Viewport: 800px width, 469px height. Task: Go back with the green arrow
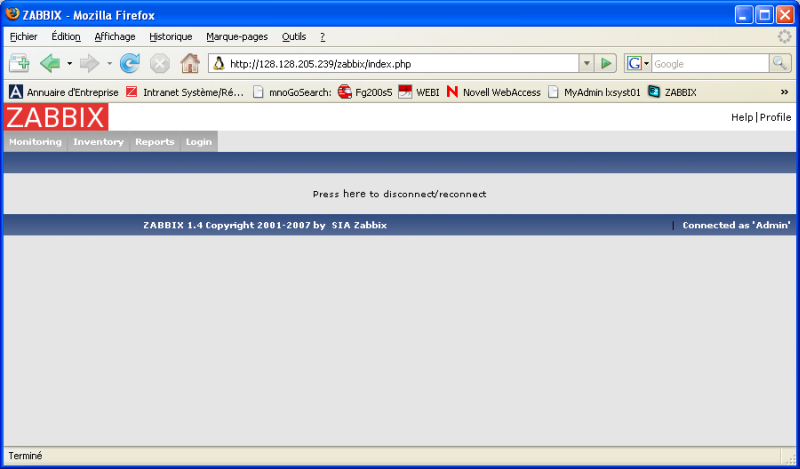[x=50, y=63]
